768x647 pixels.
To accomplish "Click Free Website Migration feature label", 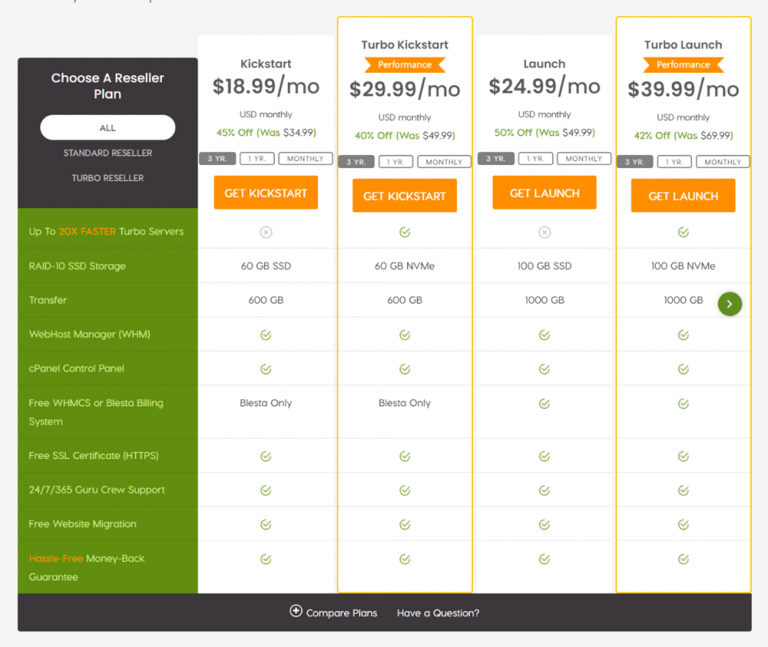I will tap(82, 524).
